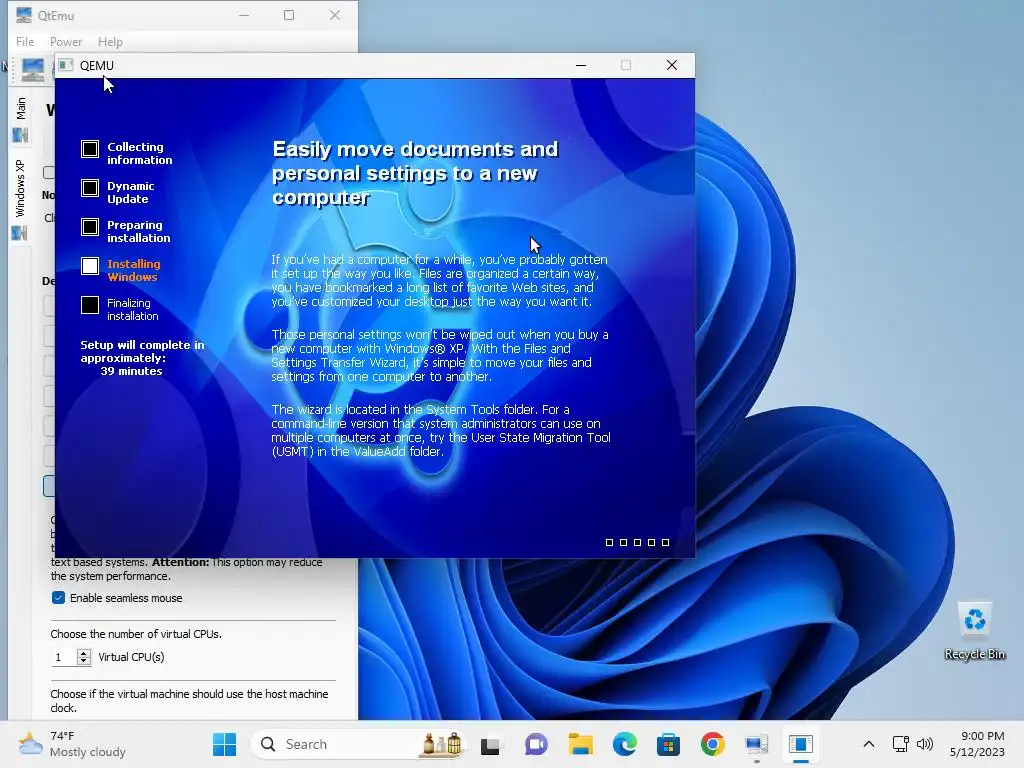Screen dimensions: 1024x768
Task: Click the '39 minutes' remaining time text
Action: point(131,371)
